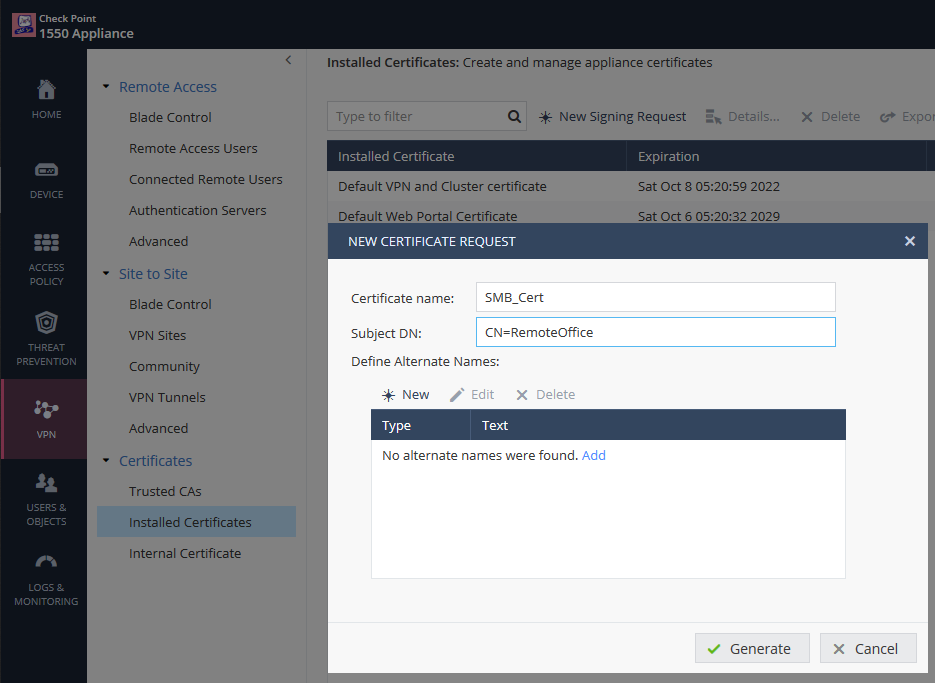Close the New Certificate Request dialog
The image size is (935, 683).
point(909,241)
